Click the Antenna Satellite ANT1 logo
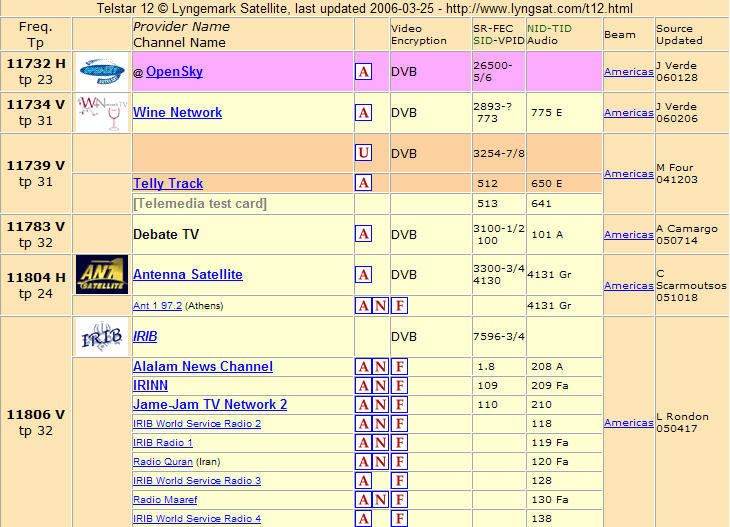The image size is (730, 527). coord(102,275)
